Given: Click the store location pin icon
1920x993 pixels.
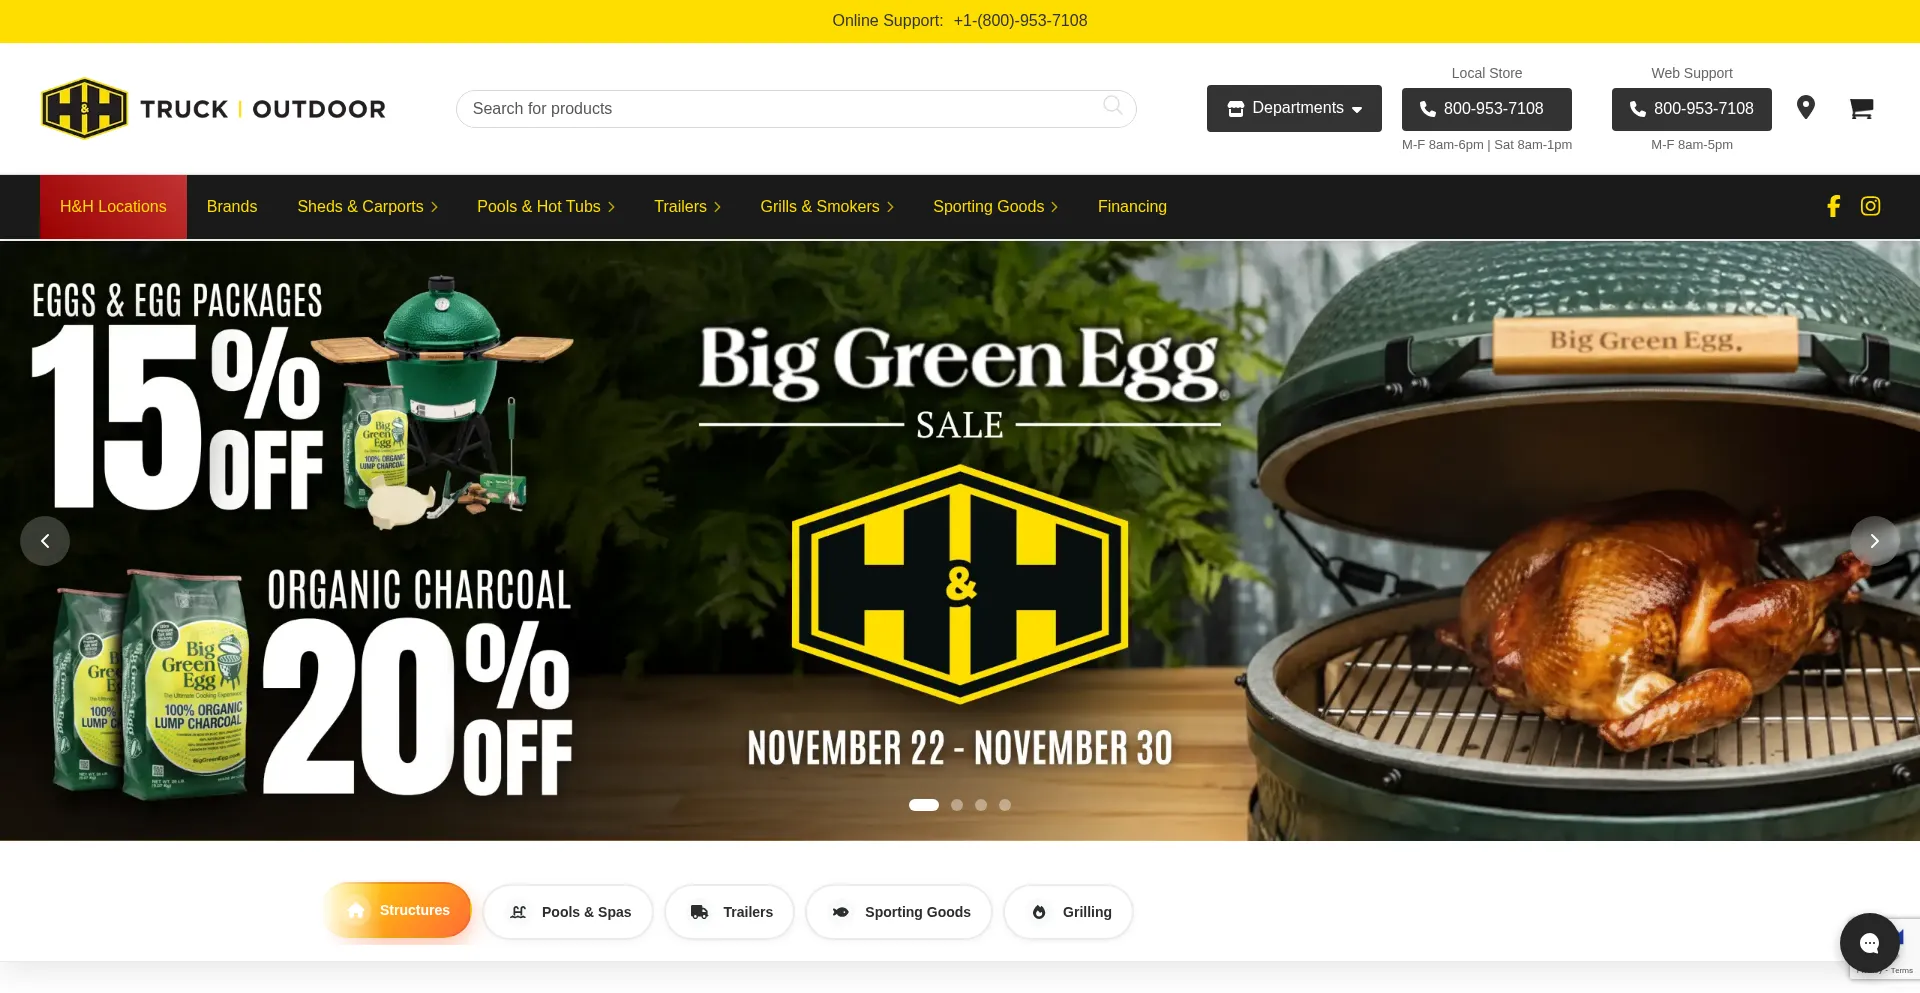Looking at the screenshot, I should click(1805, 107).
